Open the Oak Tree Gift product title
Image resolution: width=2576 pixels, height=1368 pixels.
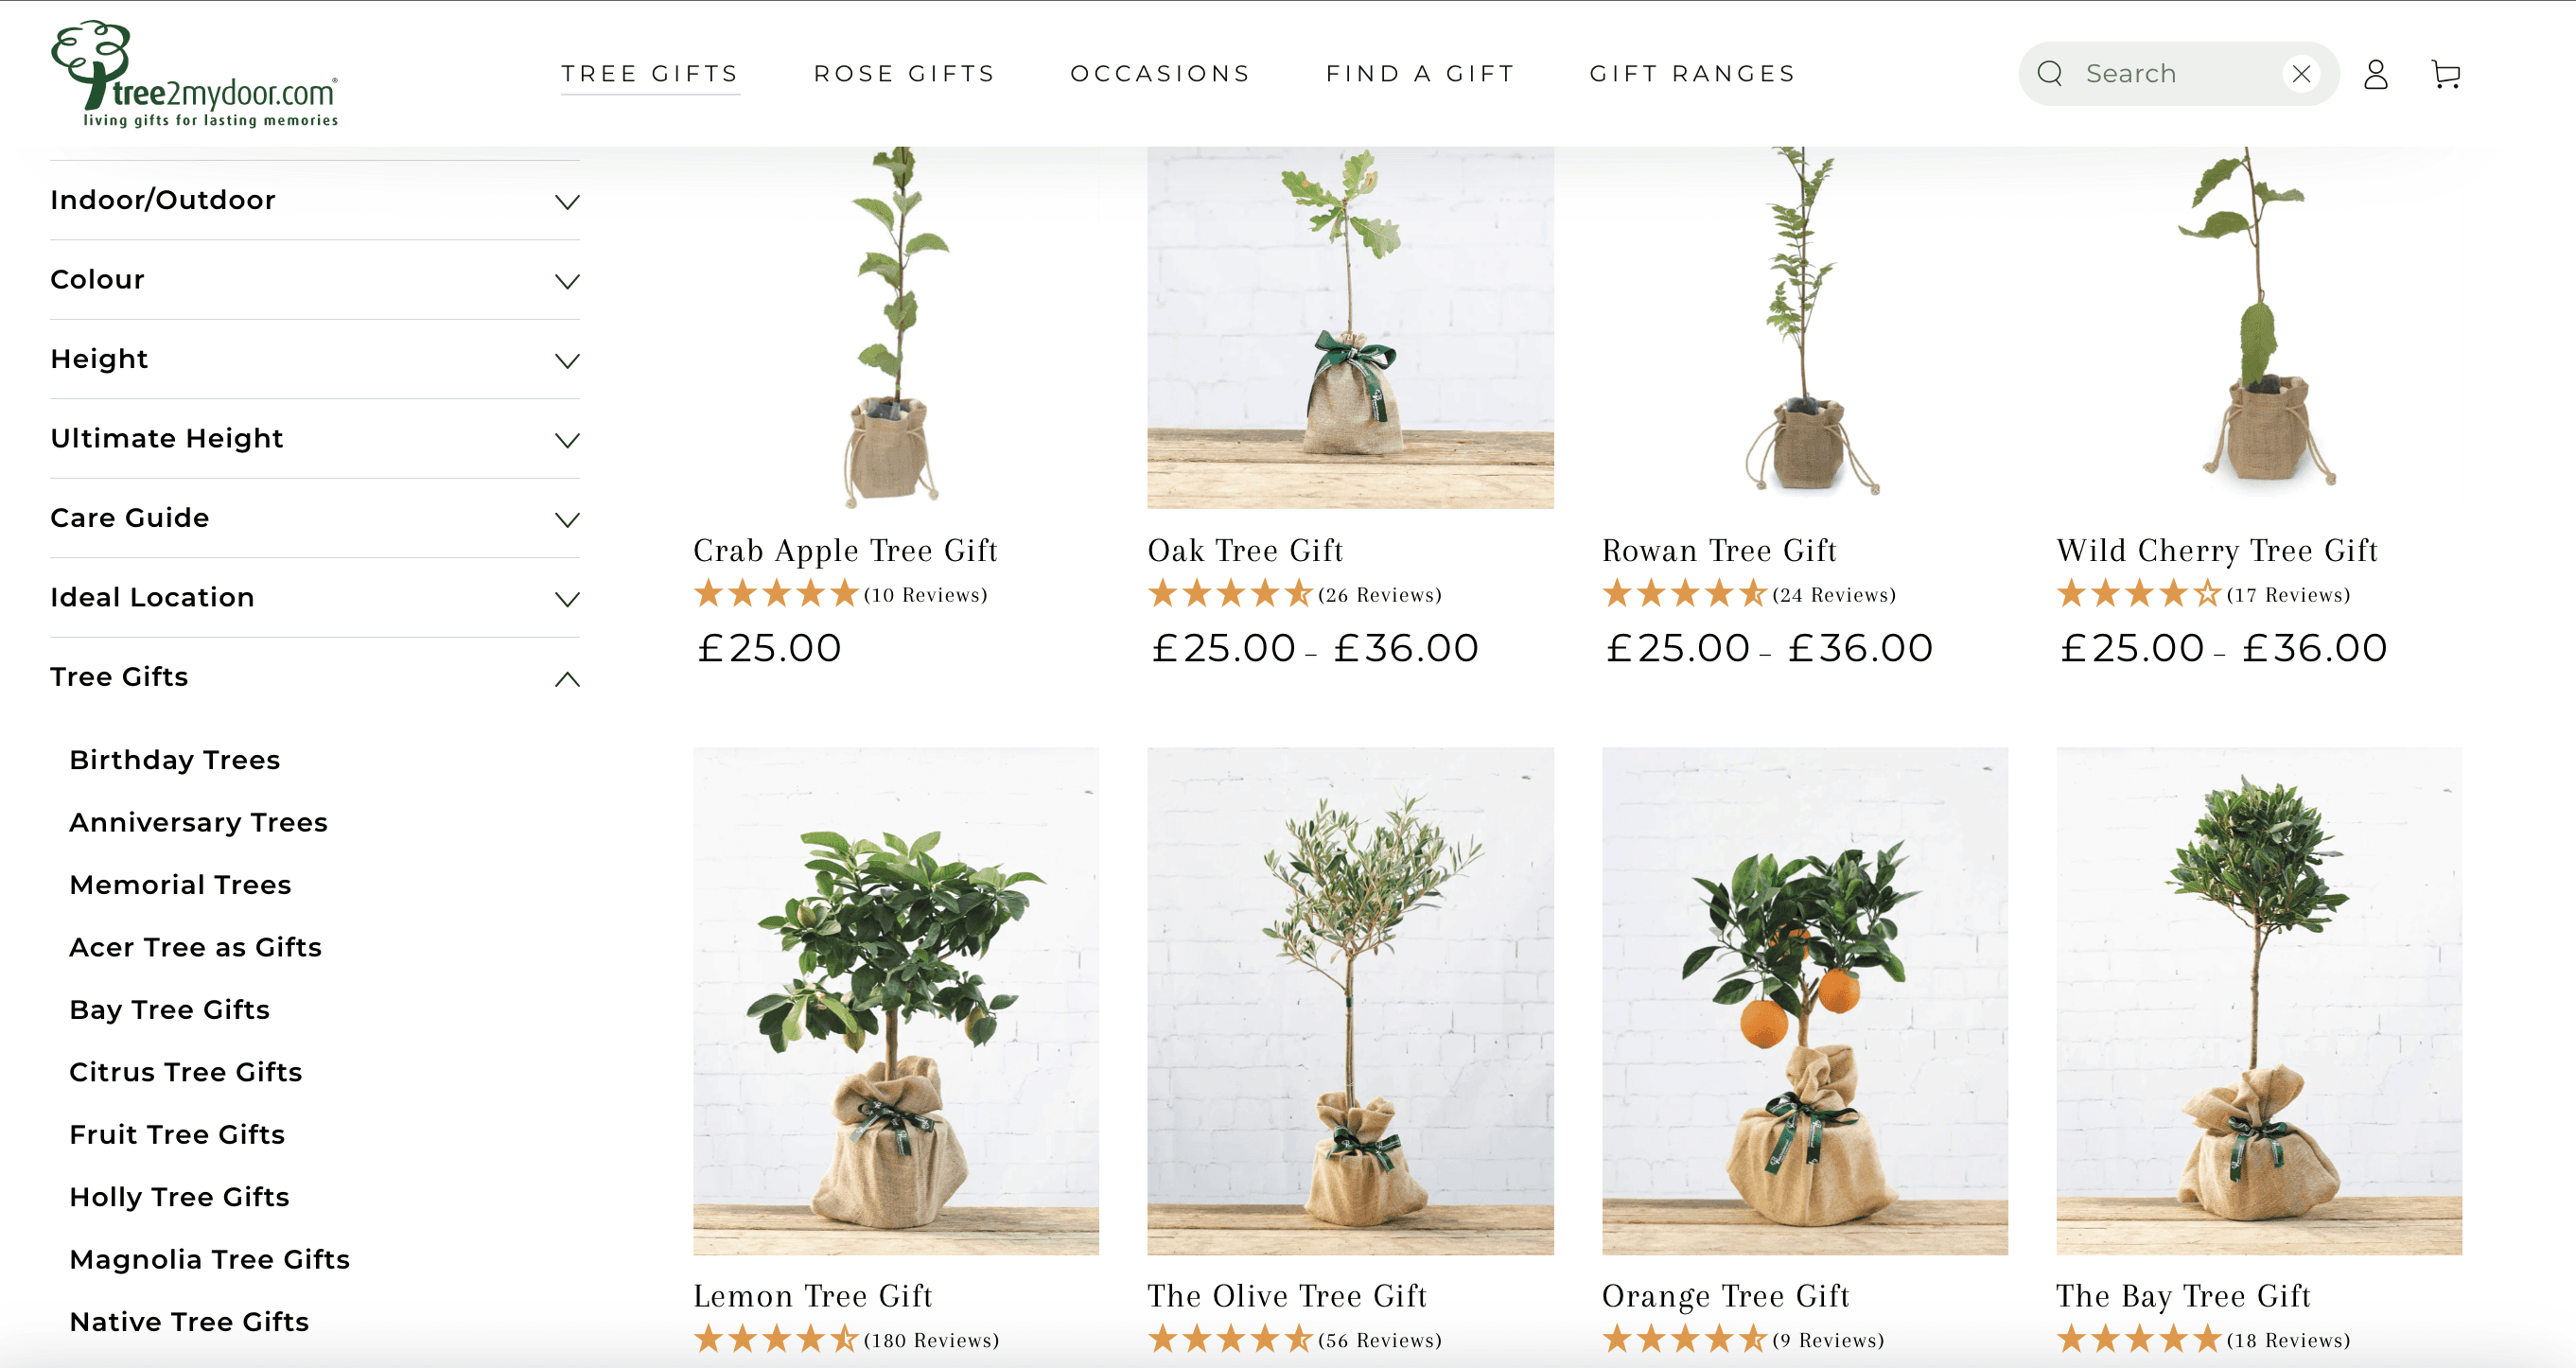tap(1245, 550)
